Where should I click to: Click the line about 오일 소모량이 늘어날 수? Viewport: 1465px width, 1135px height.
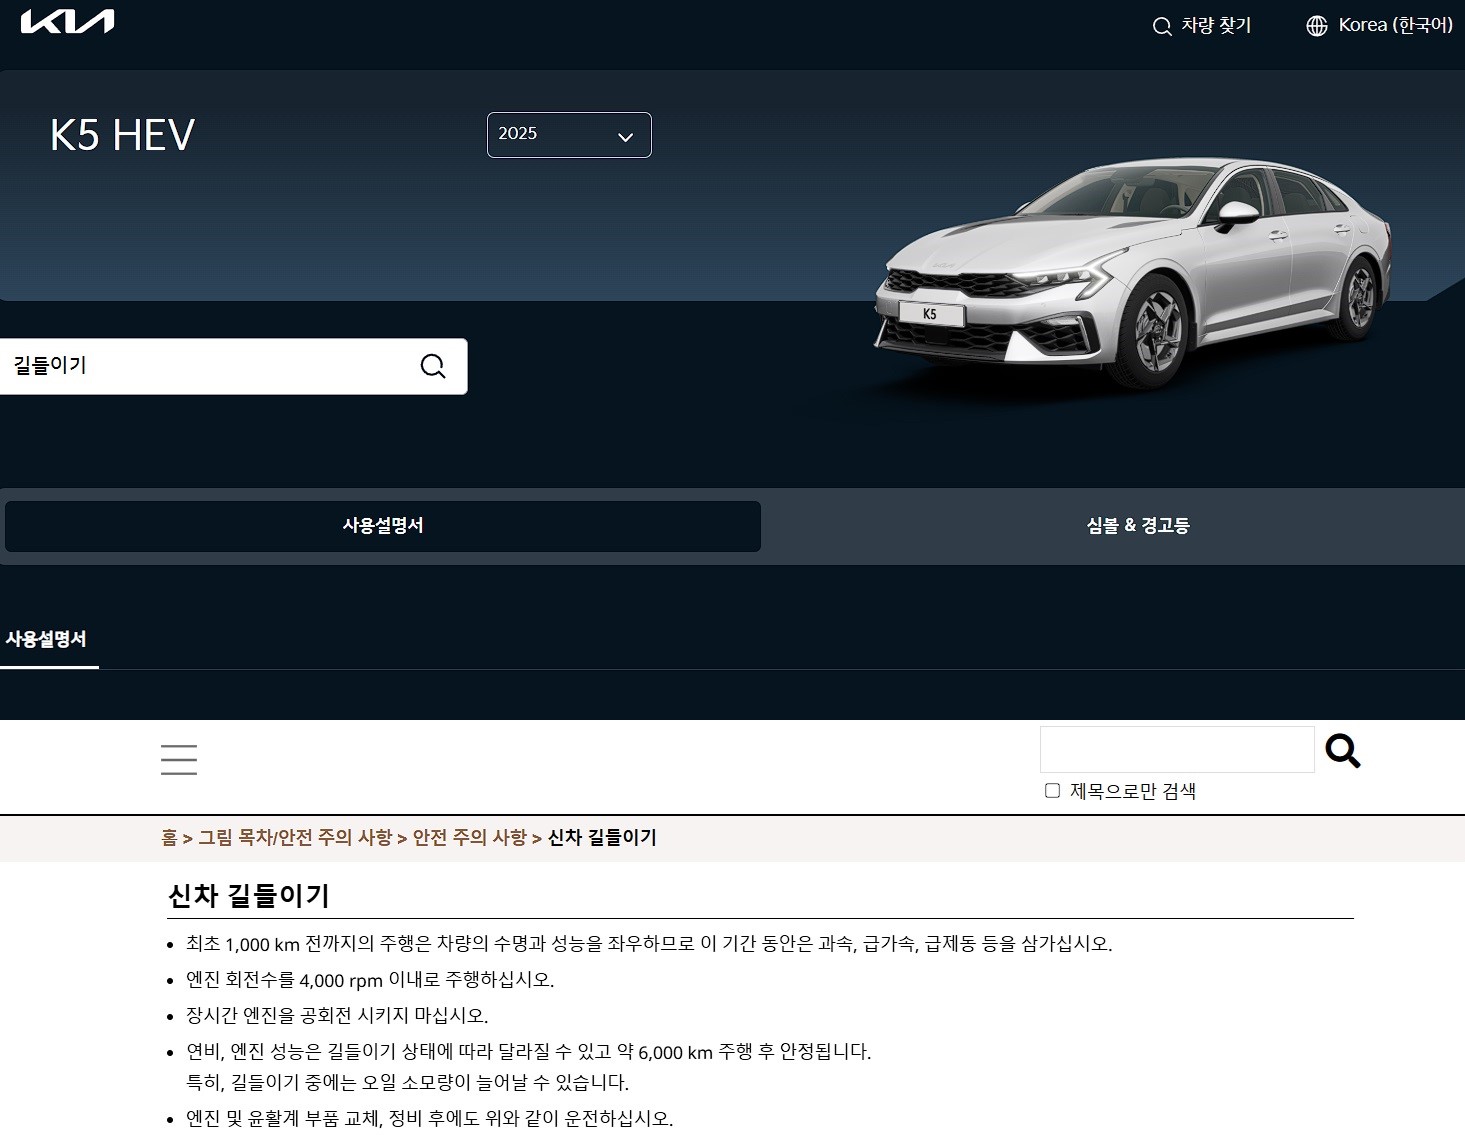[x=408, y=1083]
